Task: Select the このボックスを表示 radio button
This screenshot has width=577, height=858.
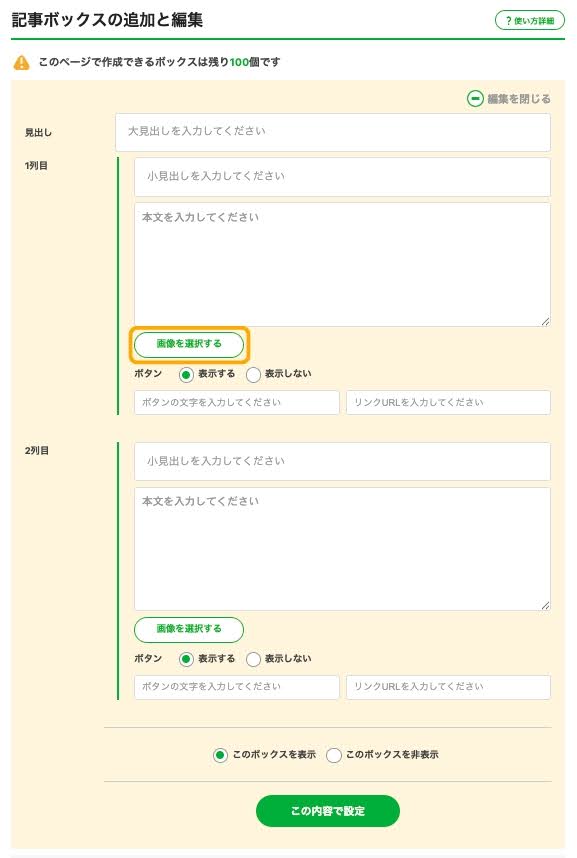Action: (220, 756)
